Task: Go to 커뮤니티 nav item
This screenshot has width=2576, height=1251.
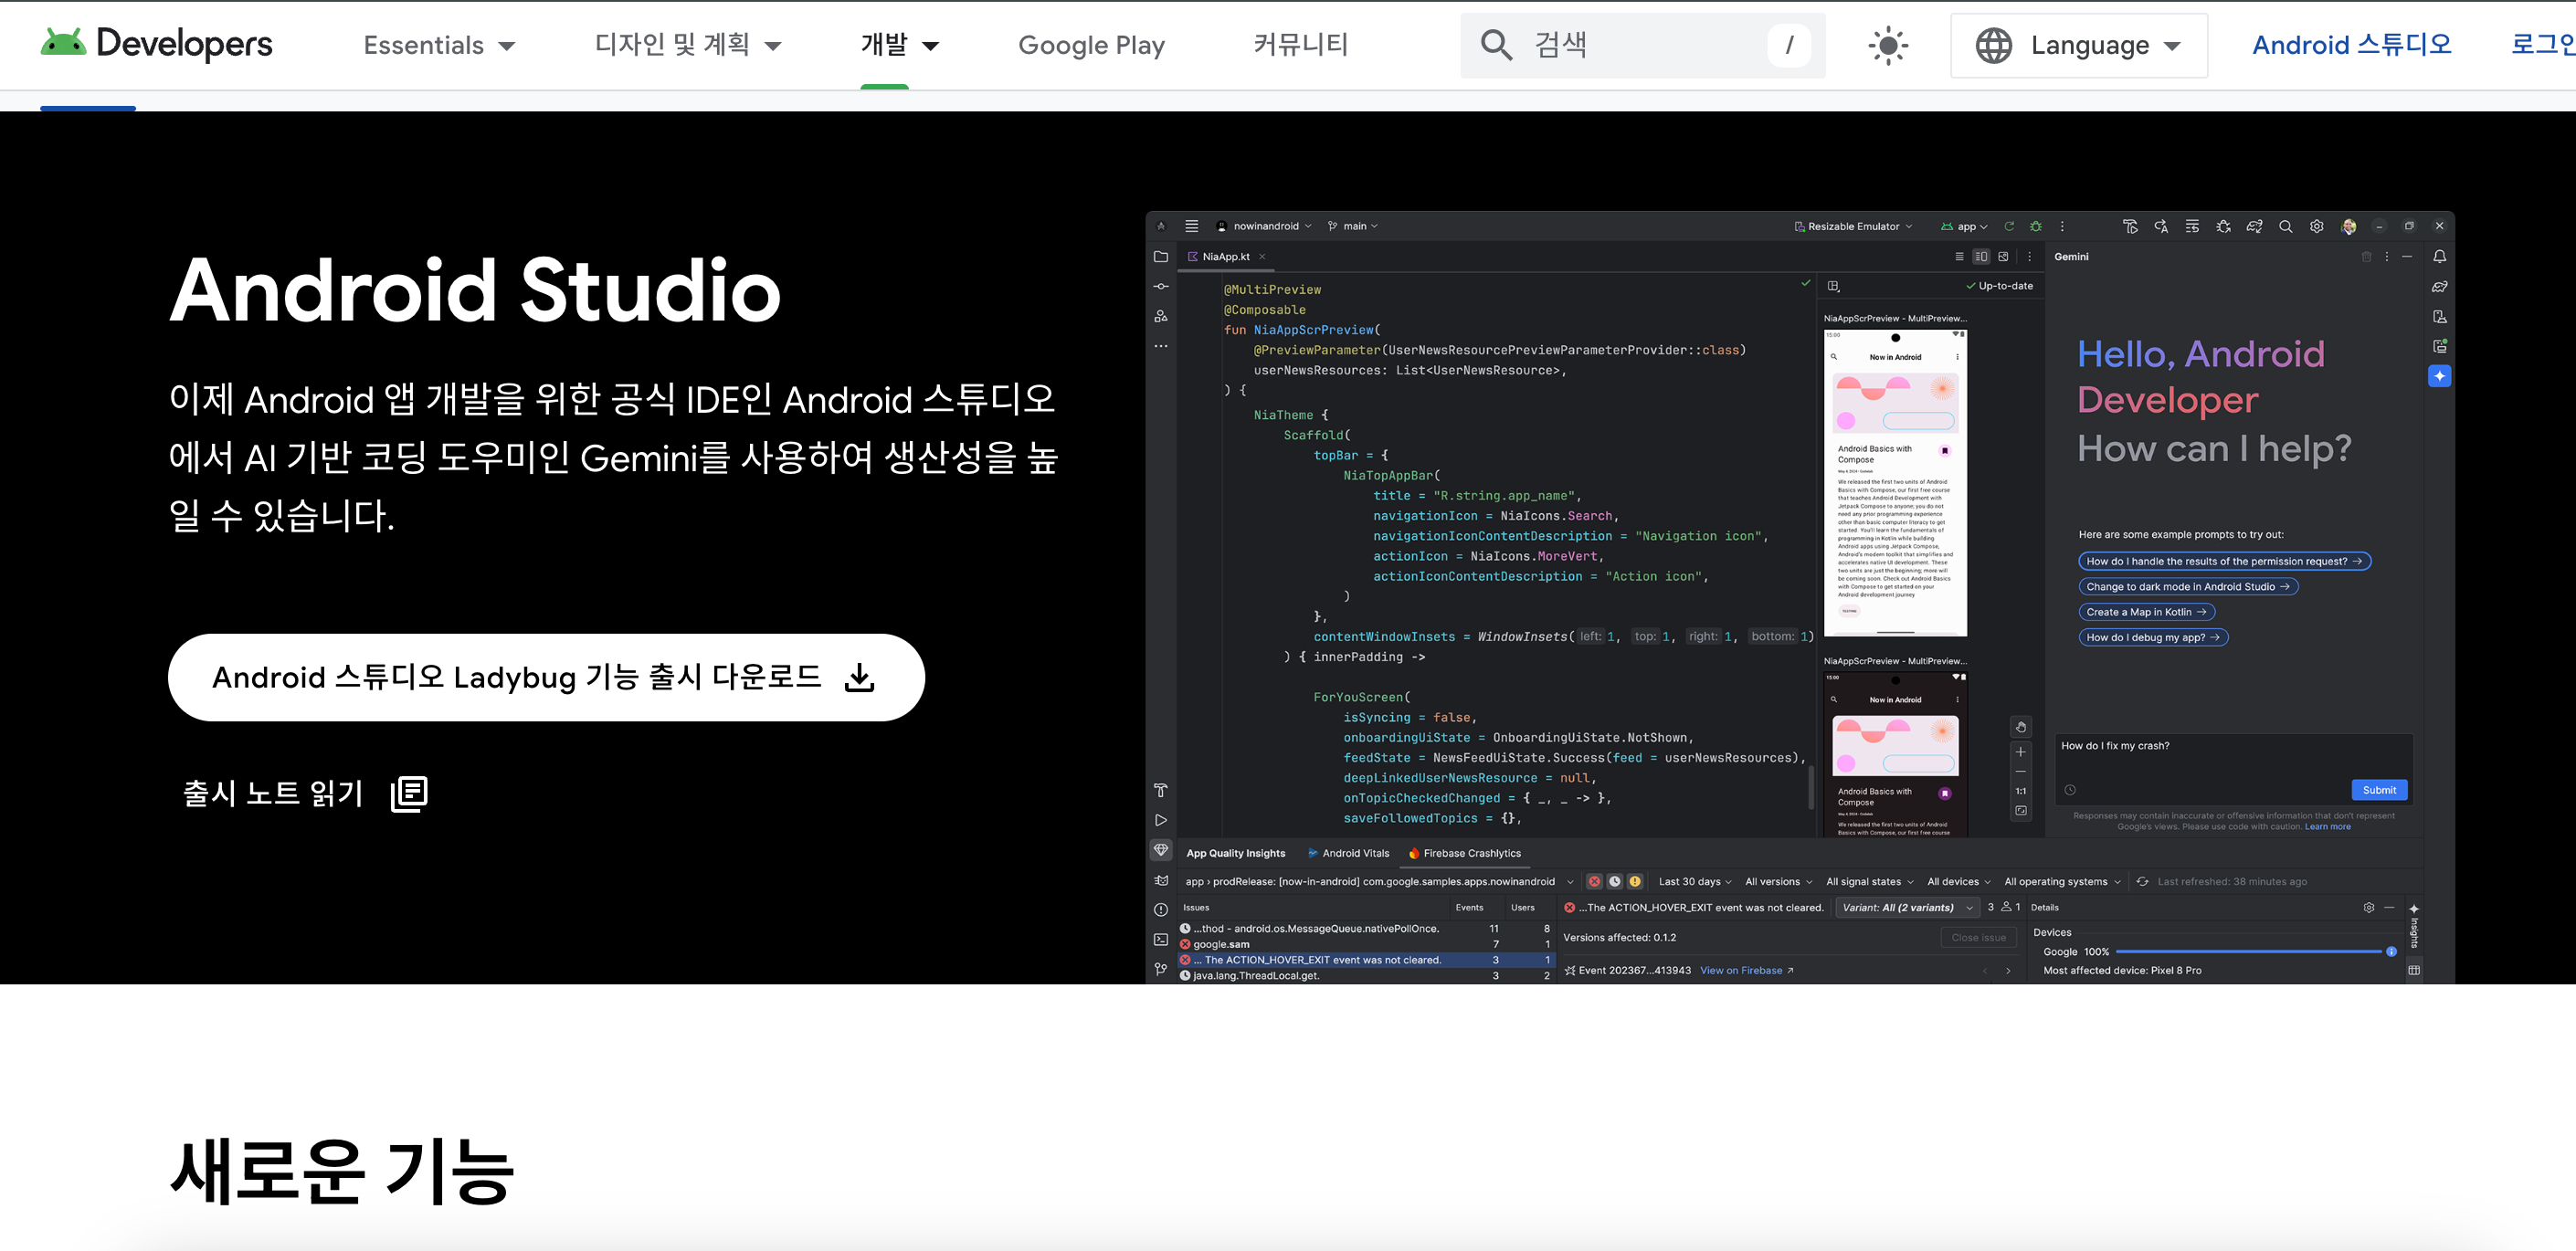Action: [x=1300, y=45]
